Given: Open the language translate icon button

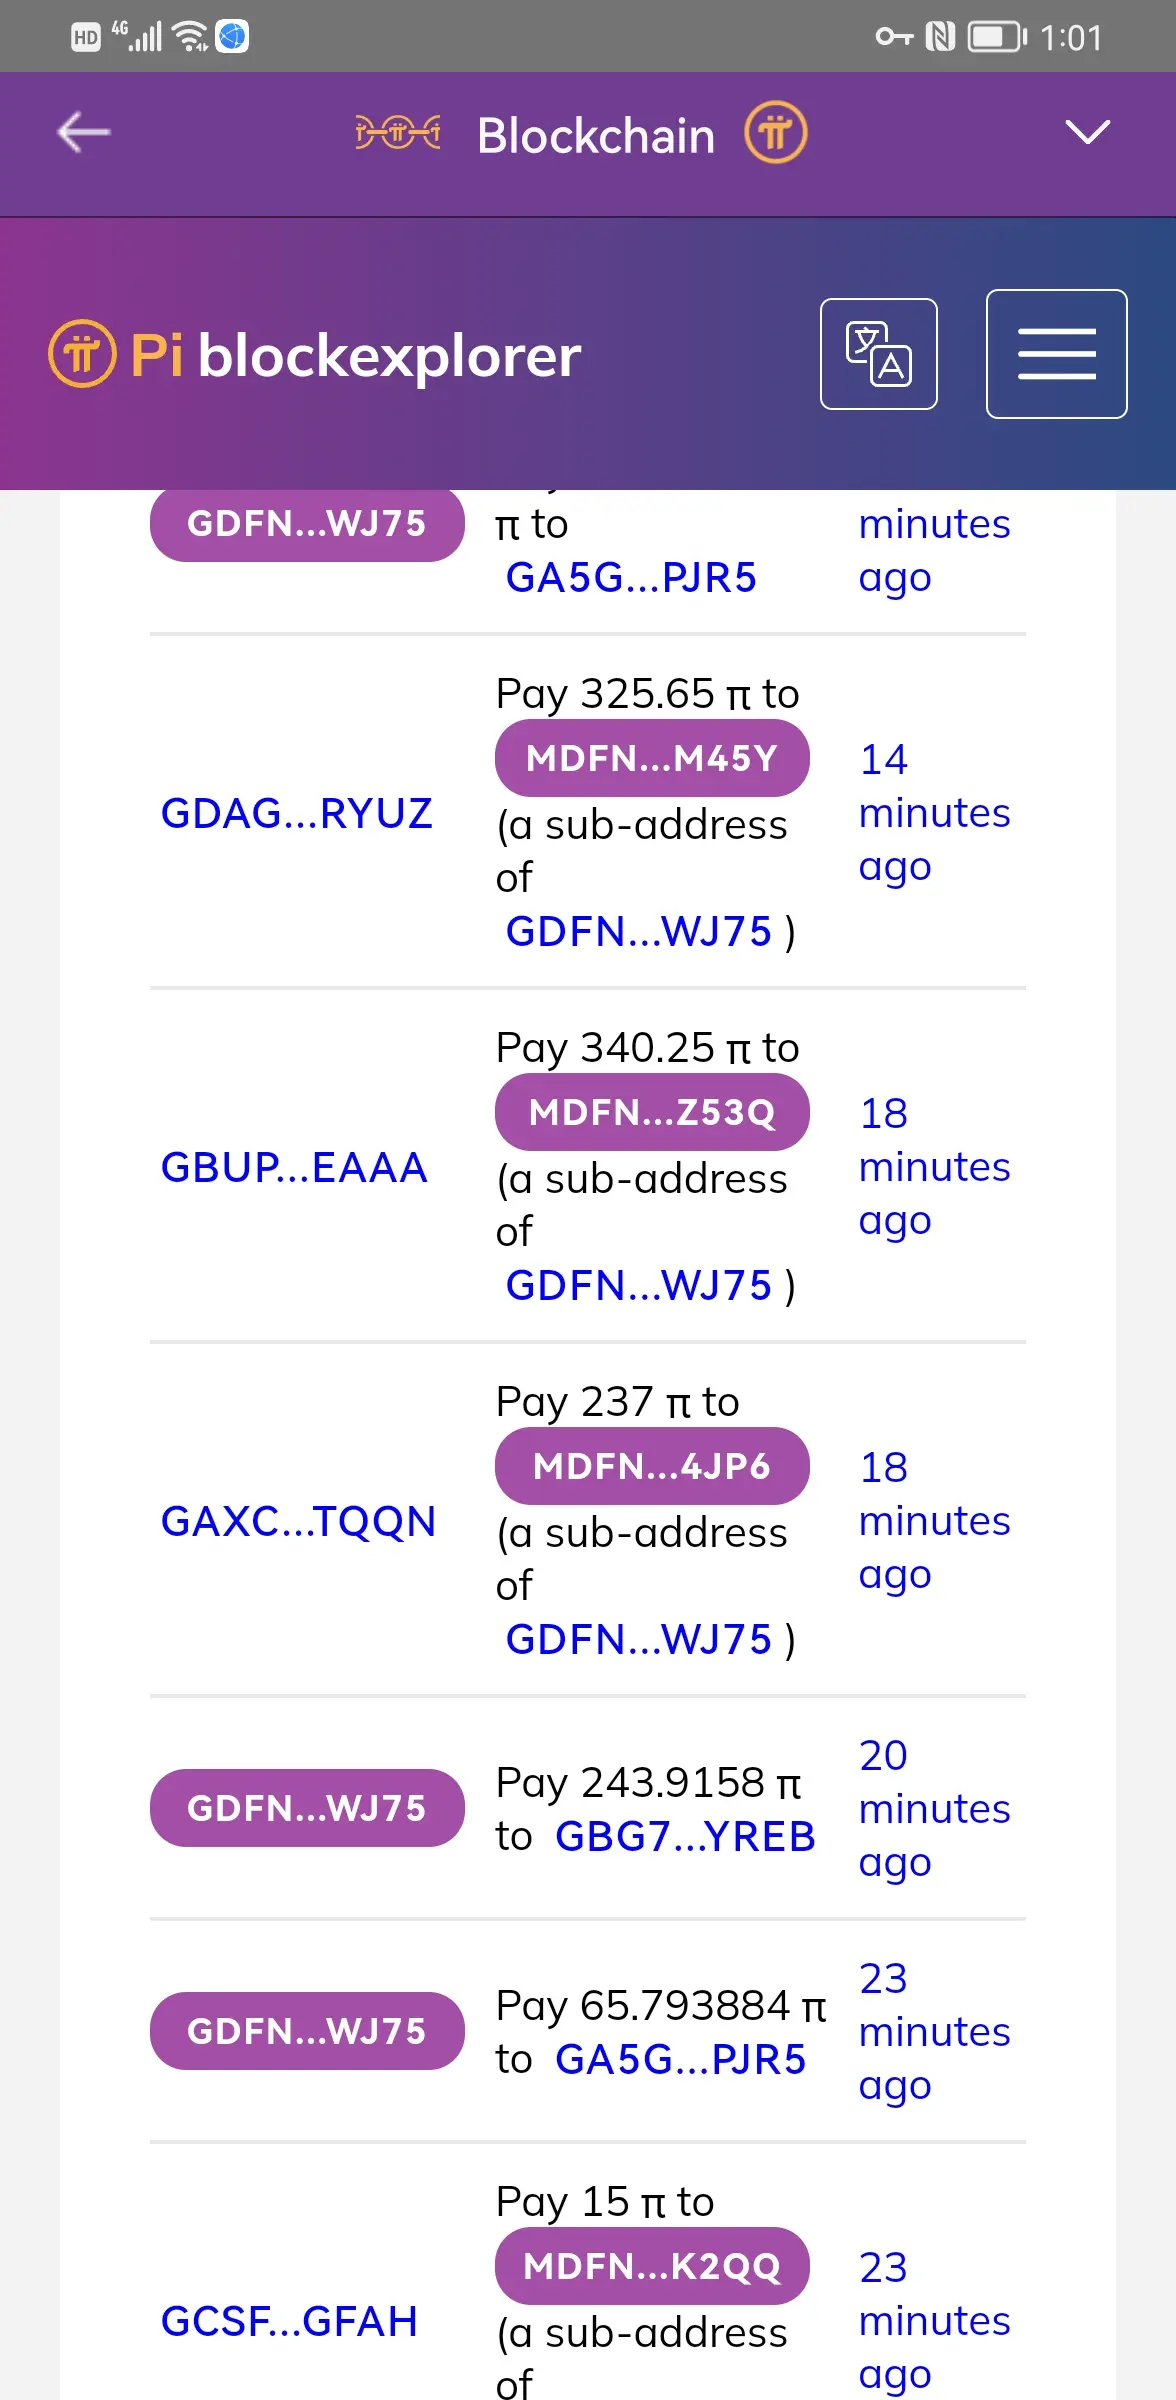Looking at the screenshot, I should click(x=878, y=354).
